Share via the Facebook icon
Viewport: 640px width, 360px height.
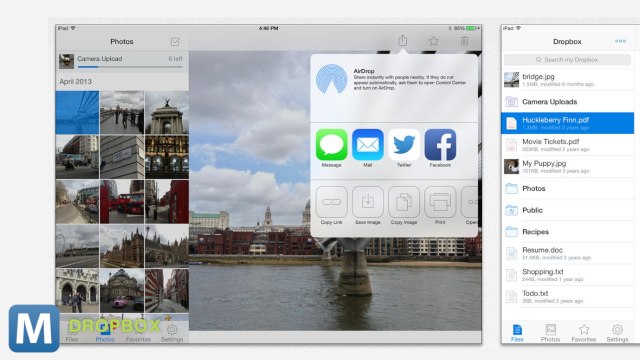[x=440, y=144]
